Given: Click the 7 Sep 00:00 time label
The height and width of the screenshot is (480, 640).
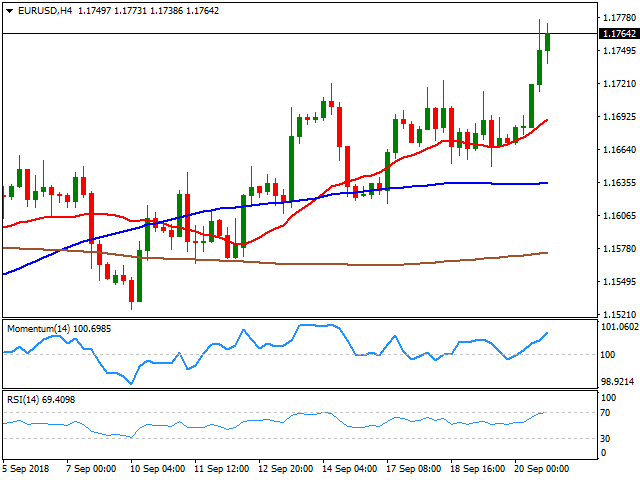Looking at the screenshot, I should click(91, 469).
